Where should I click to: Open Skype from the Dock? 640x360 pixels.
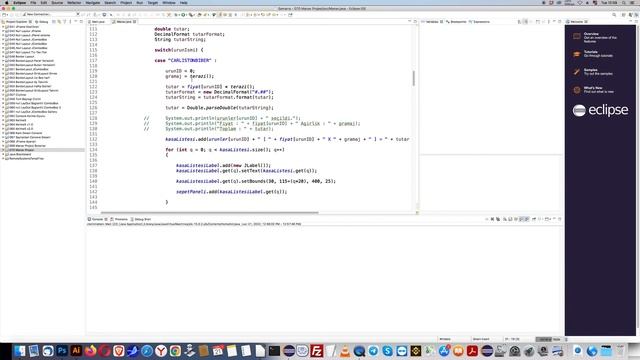coord(387,351)
